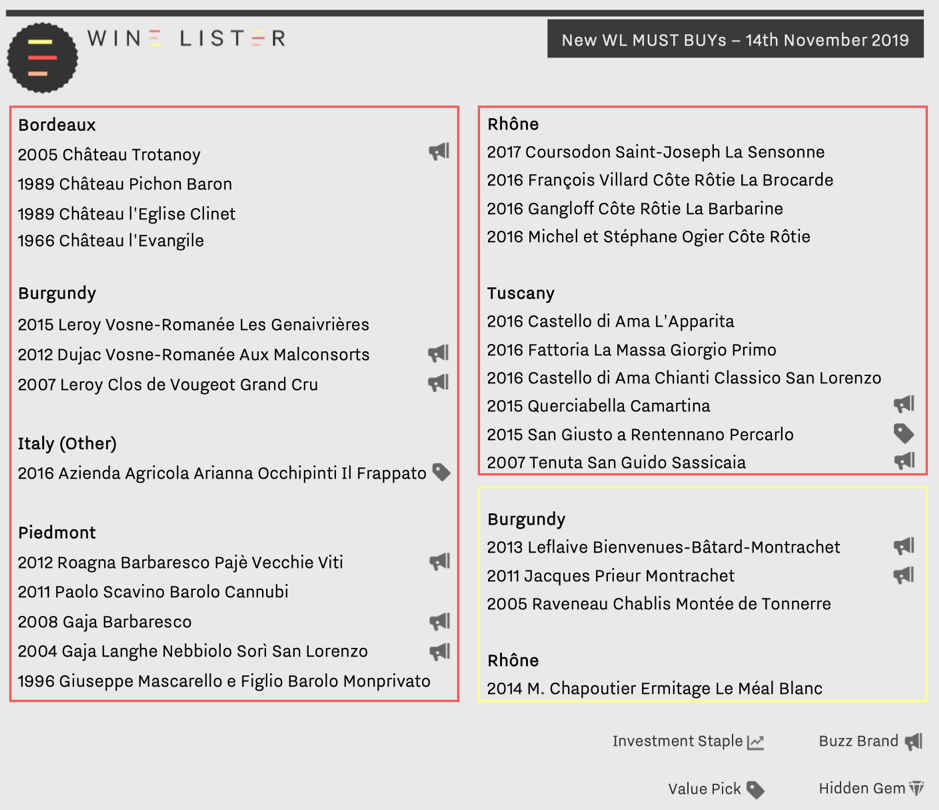Click the Wine Lister round logo
The height and width of the screenshot is (810, 939).
42,57
